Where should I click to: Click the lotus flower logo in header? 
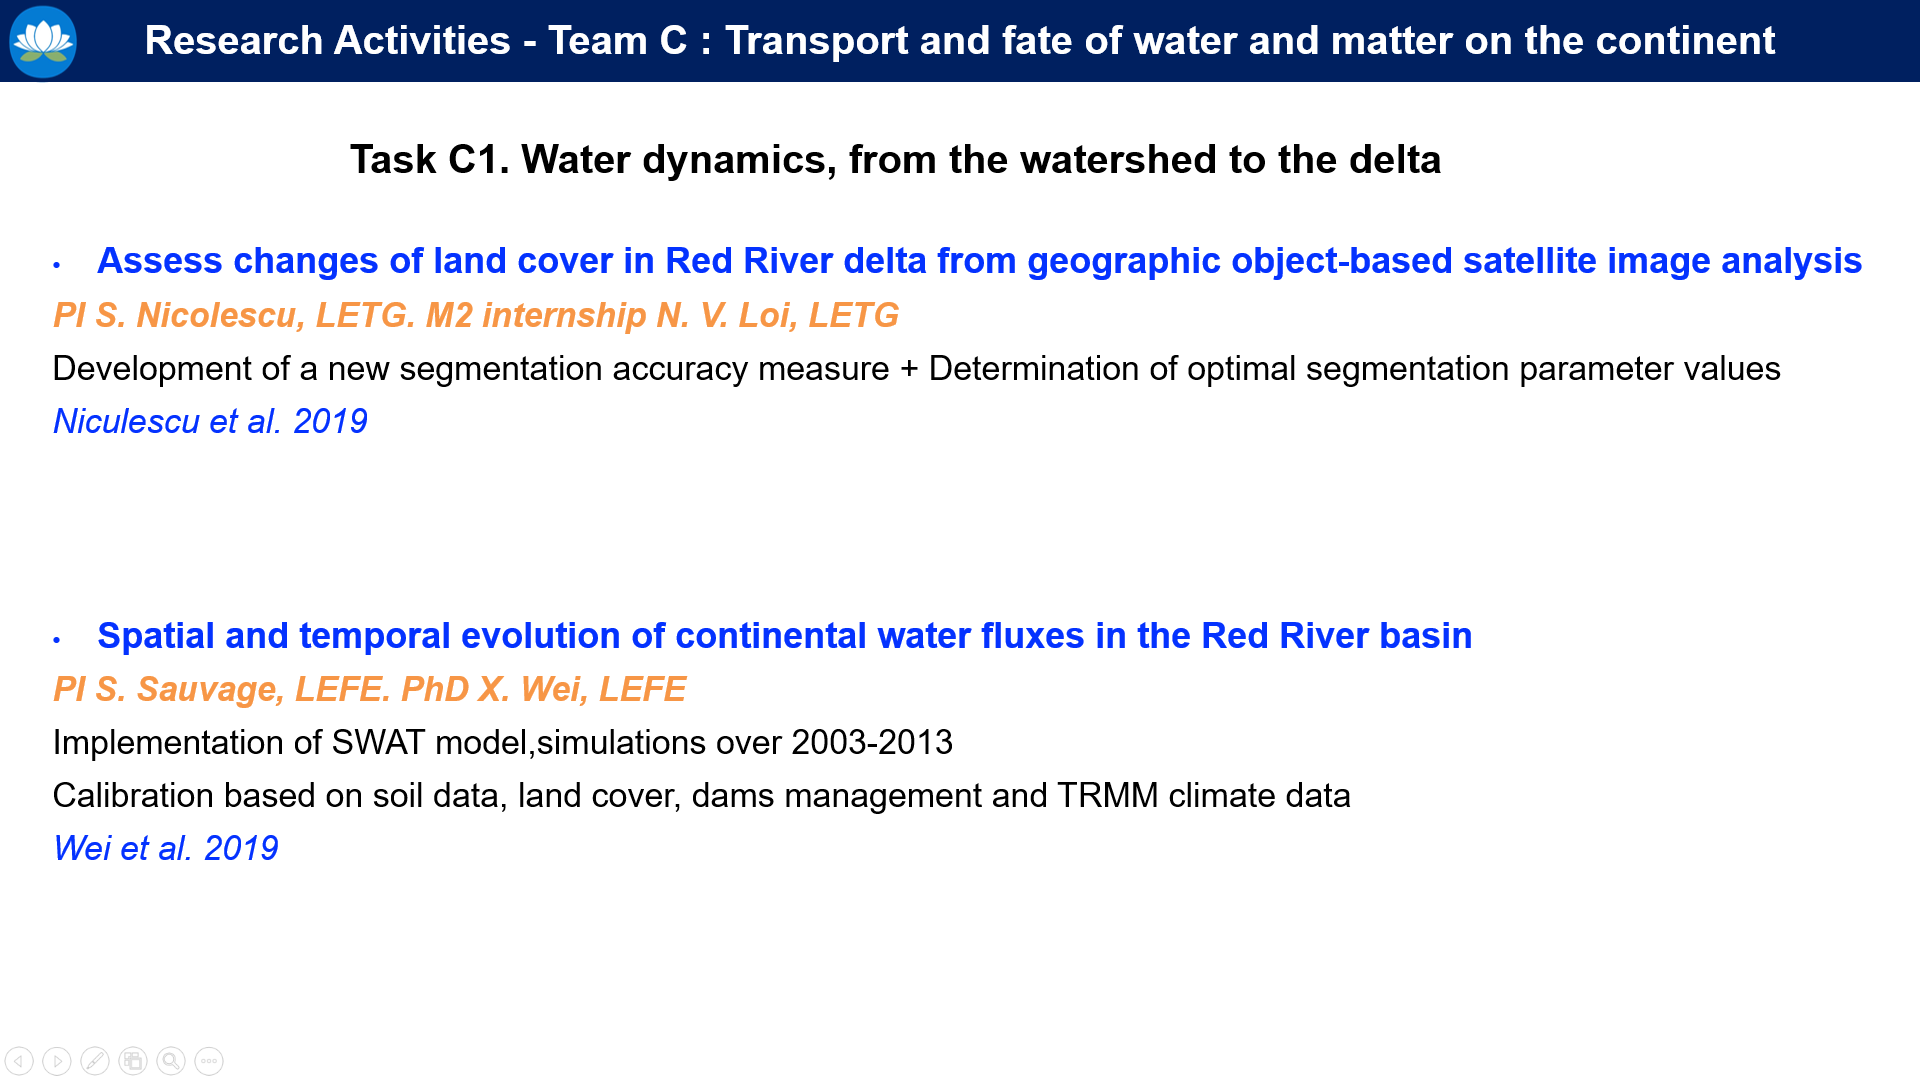click(43, 41)
